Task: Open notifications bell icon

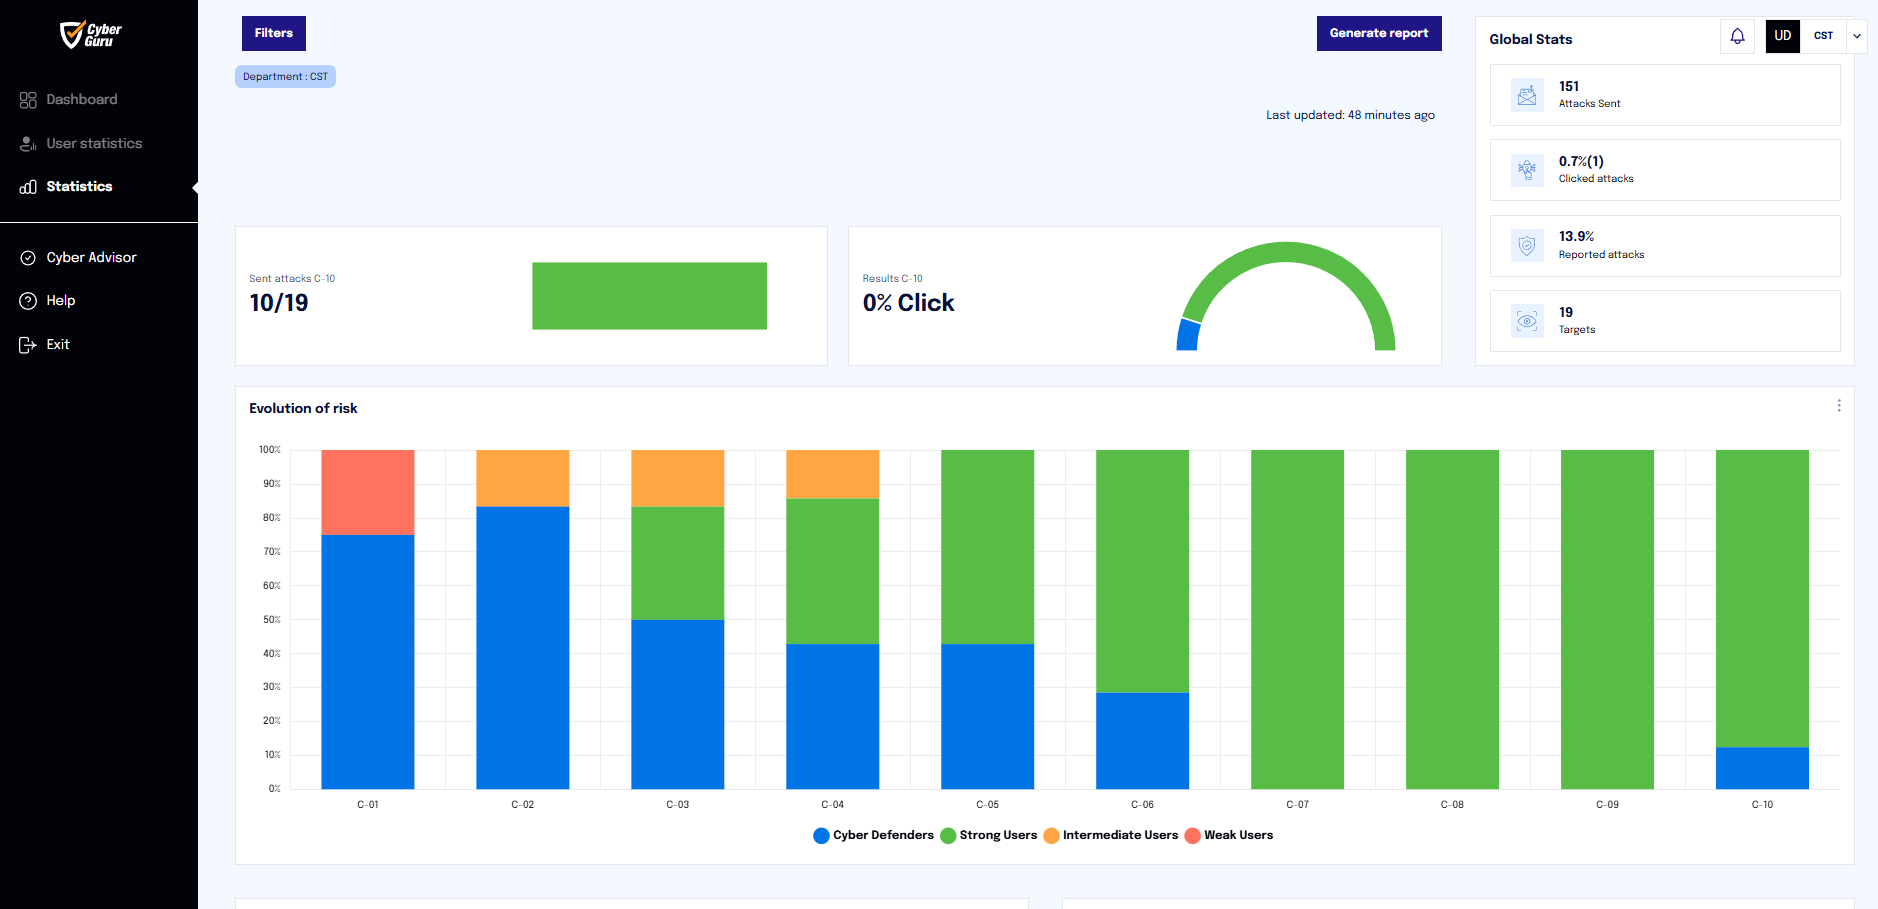Action: point(1737,36)
